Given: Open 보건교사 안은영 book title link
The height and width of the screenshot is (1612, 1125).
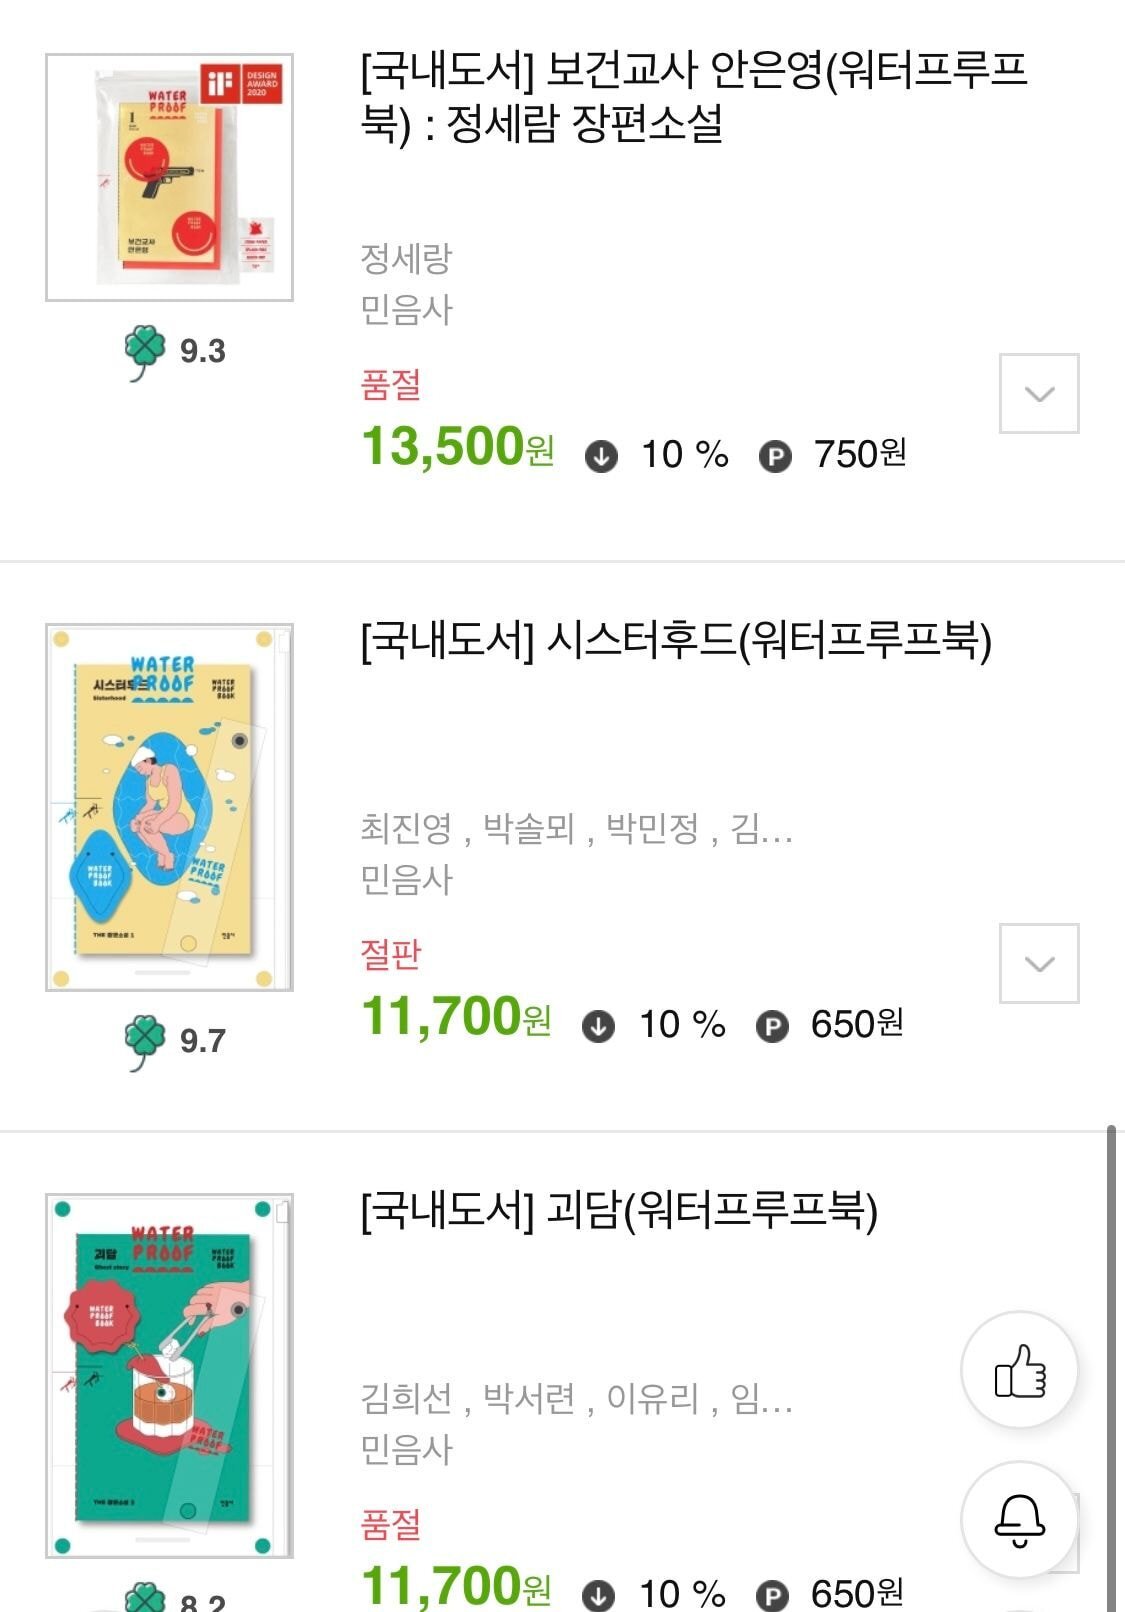Looking at the screenshot, I should [x=693, y=96].
